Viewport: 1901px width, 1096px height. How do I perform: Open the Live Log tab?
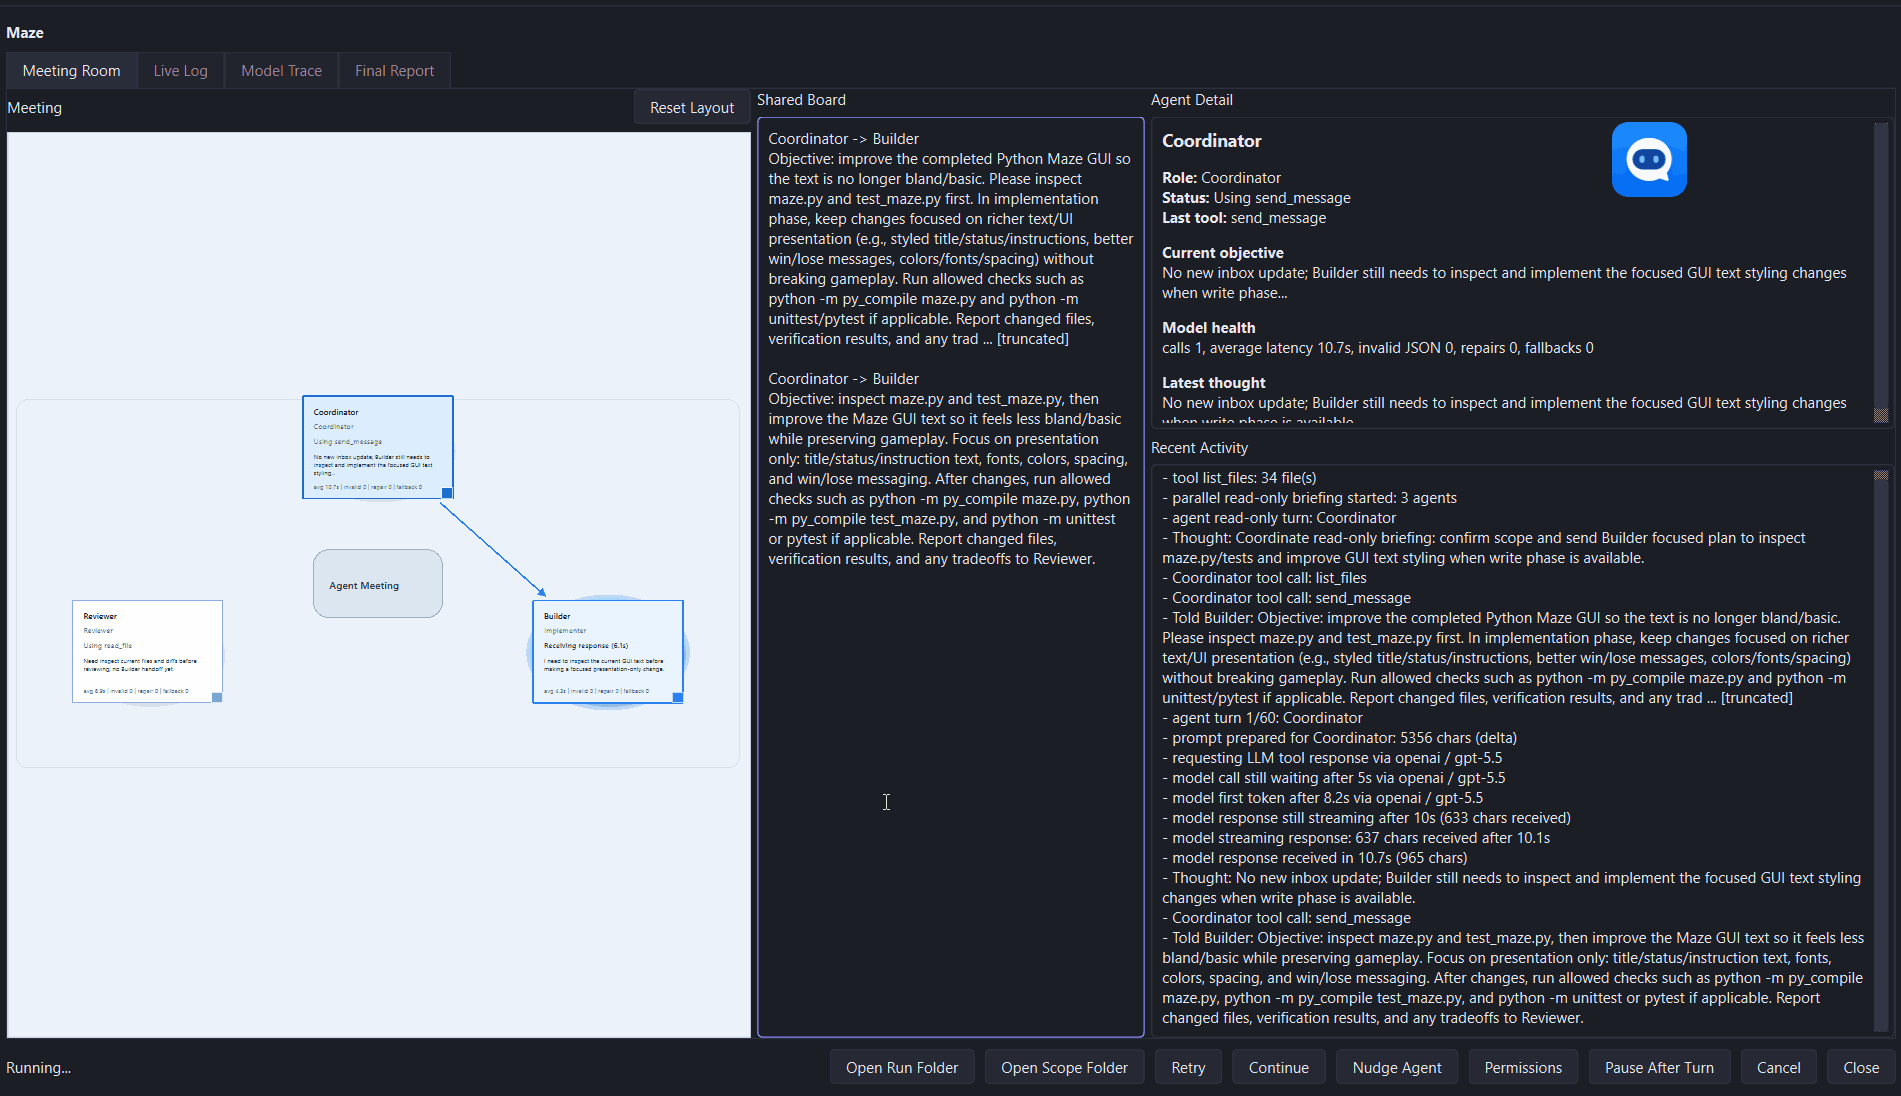(181, 71)
